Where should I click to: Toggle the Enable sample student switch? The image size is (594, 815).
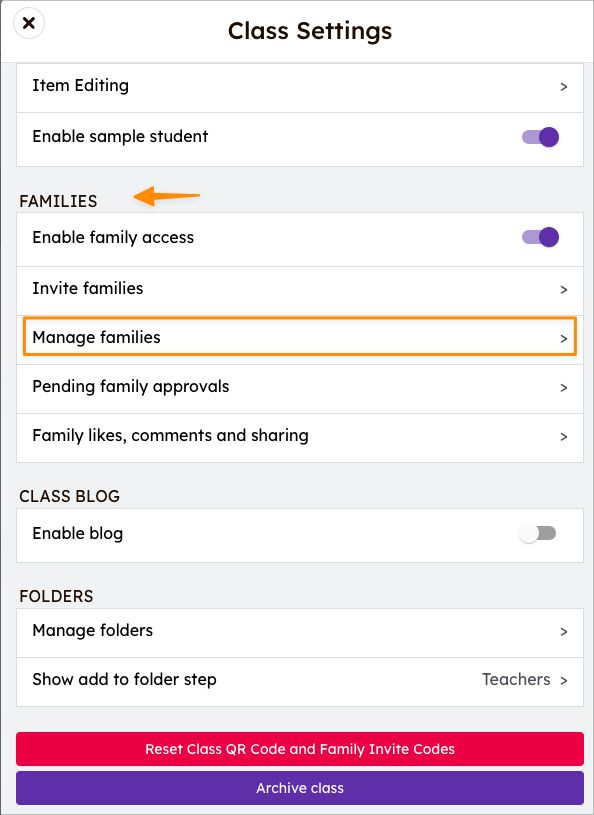[x=540, y=137]
